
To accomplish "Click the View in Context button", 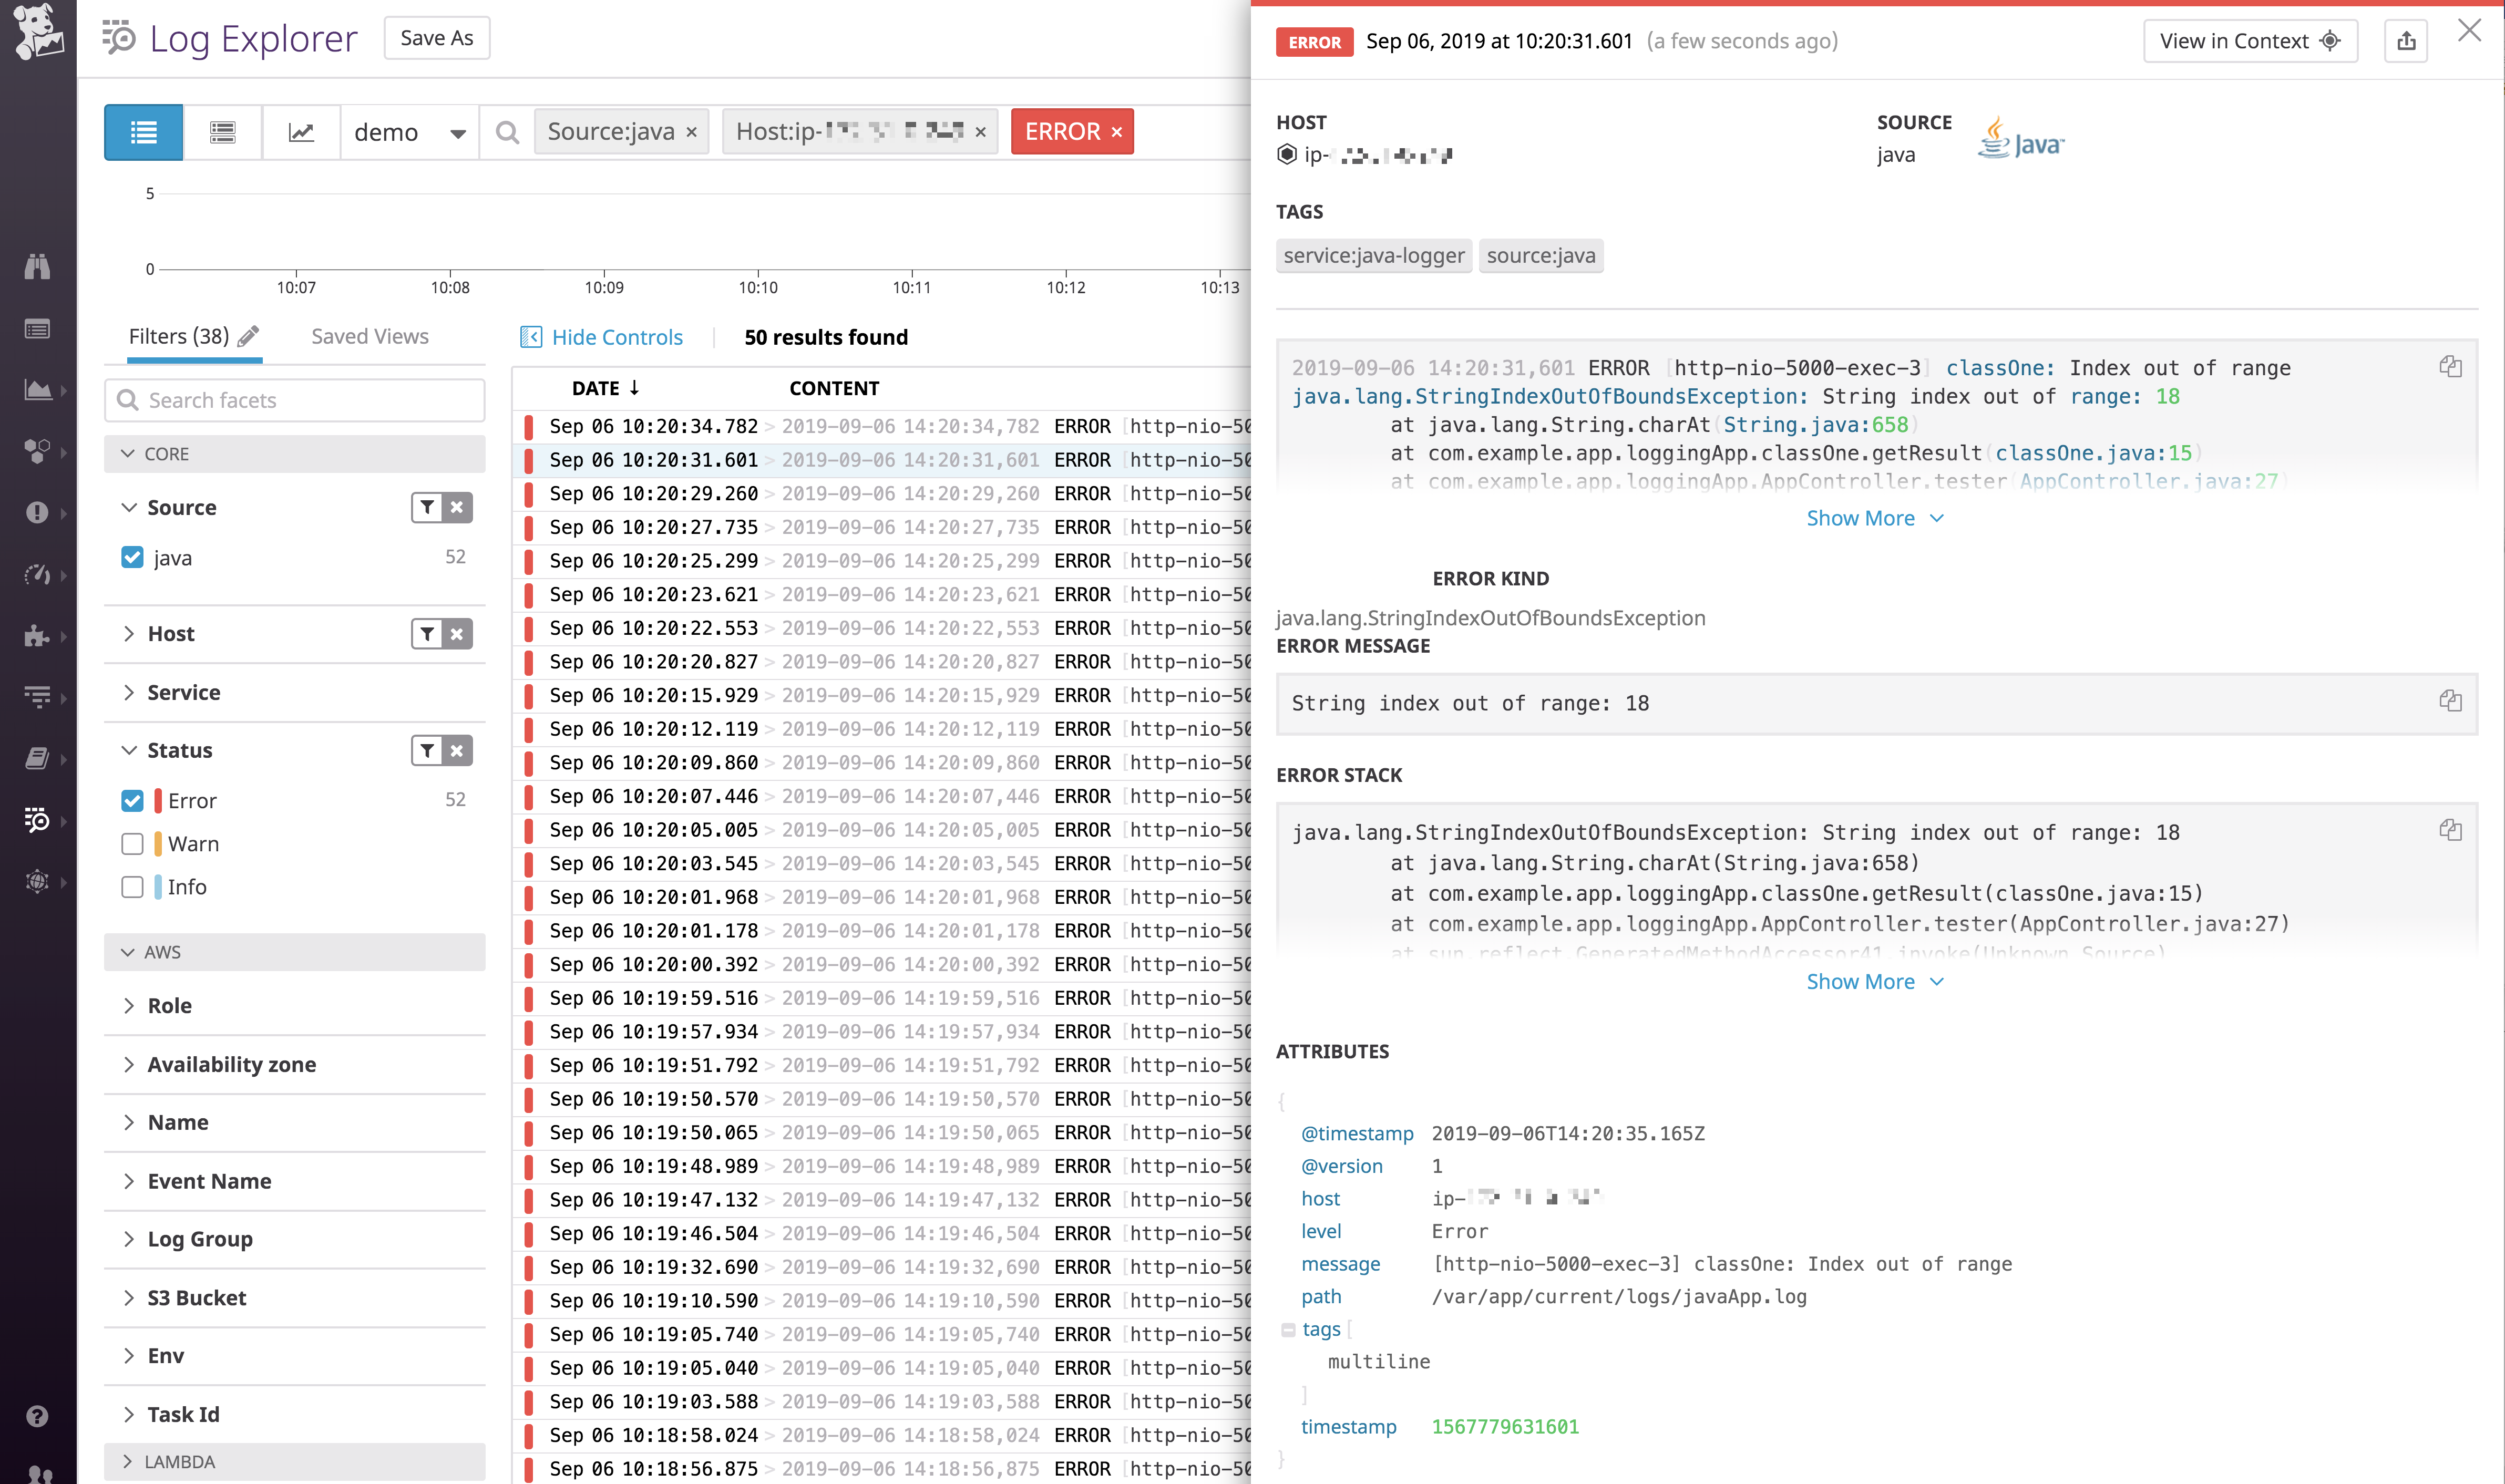I will click(x=2249, y=40).
